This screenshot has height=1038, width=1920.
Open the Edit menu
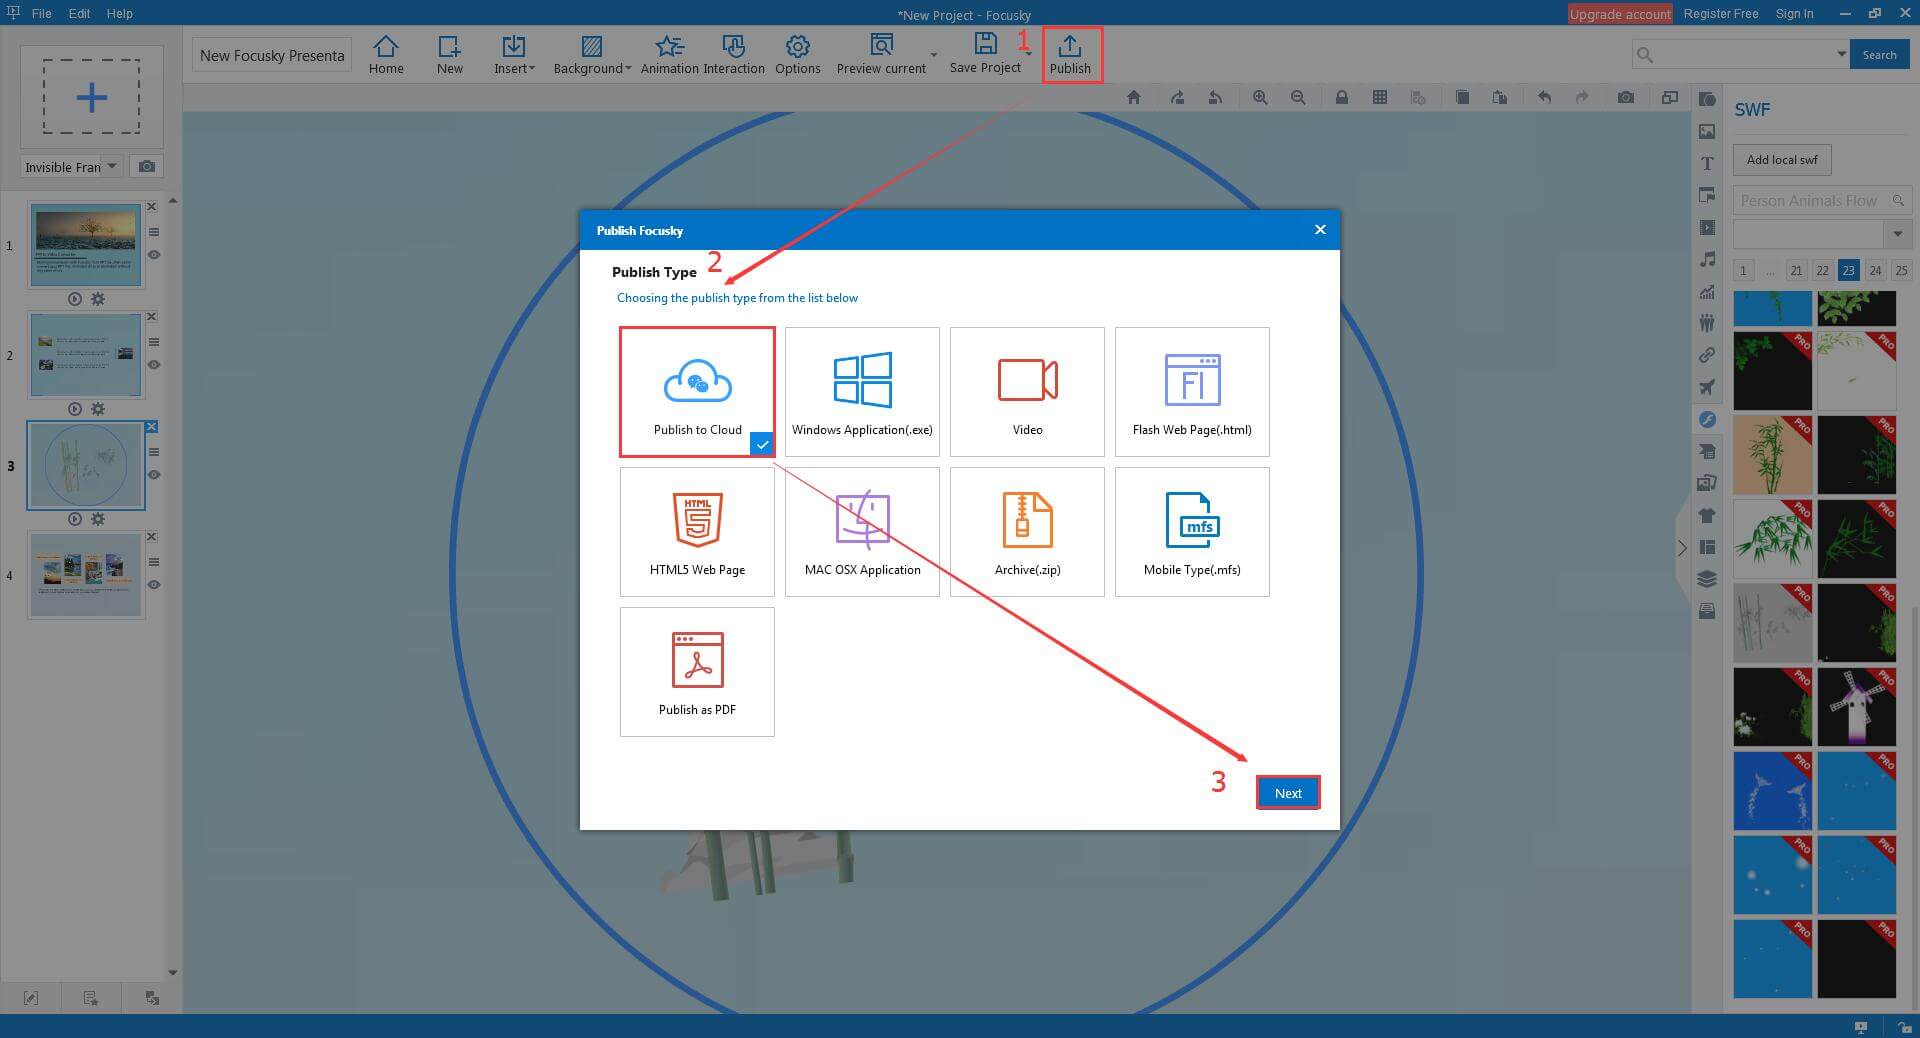pyautogui.click(x=80, y=13)
